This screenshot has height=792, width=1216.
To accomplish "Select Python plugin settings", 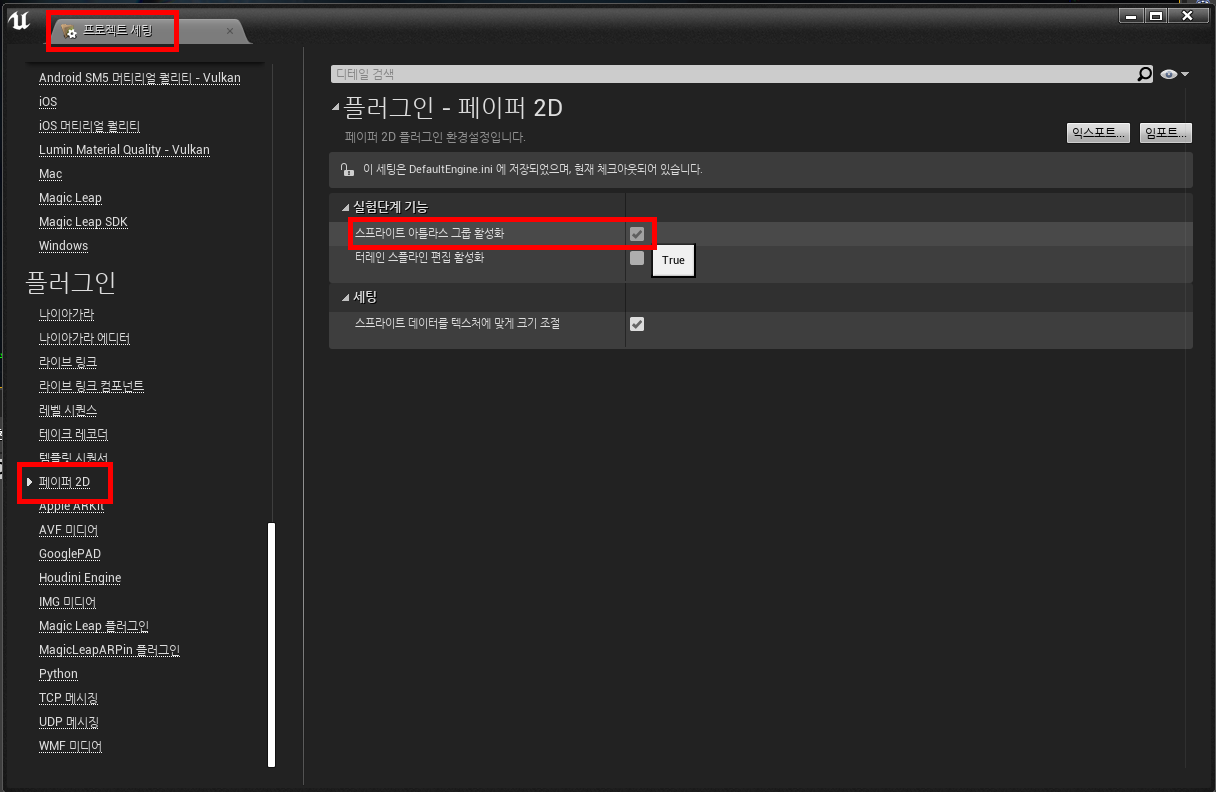I will click(58, 674).
